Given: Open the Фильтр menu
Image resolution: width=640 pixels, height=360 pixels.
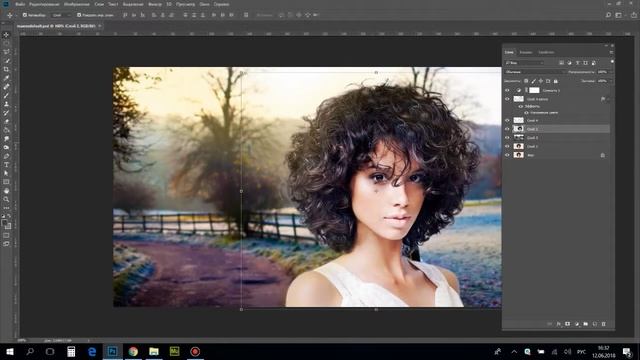Looking at the screenshot, I should click(155, 4).
